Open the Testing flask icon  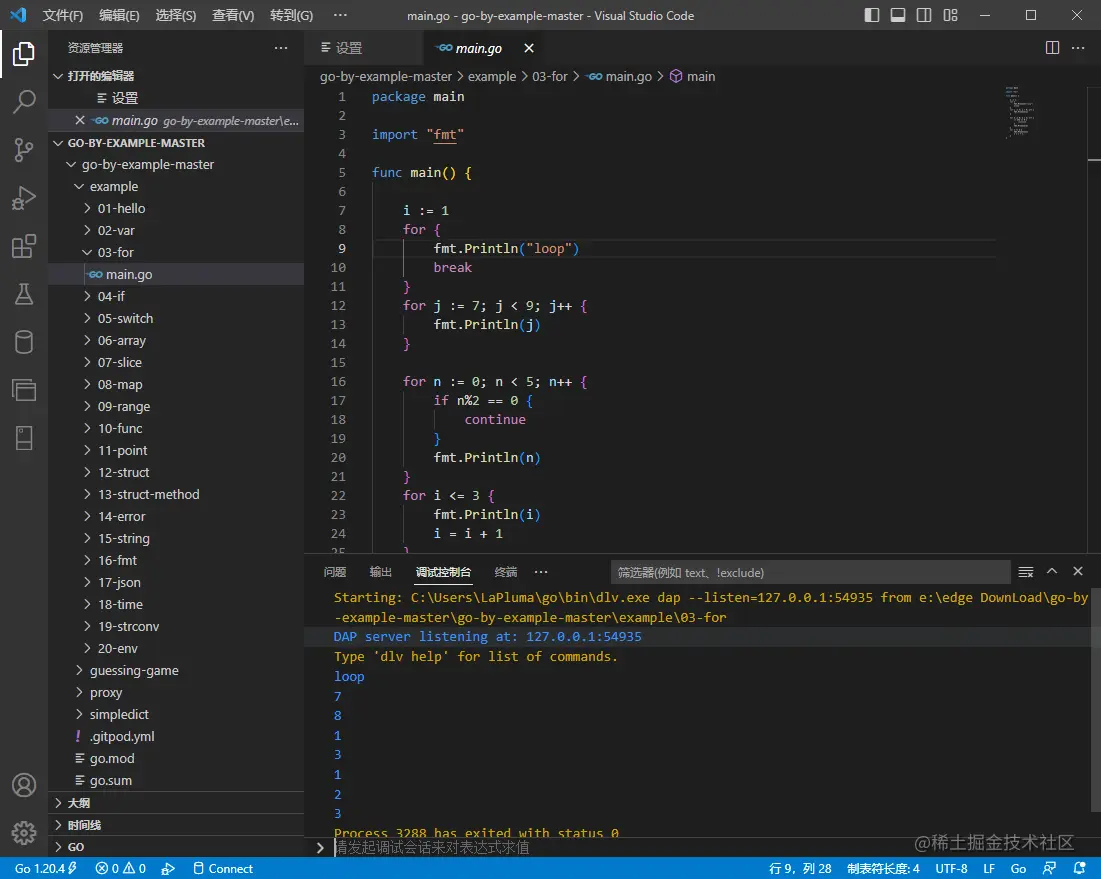[24, 294]
